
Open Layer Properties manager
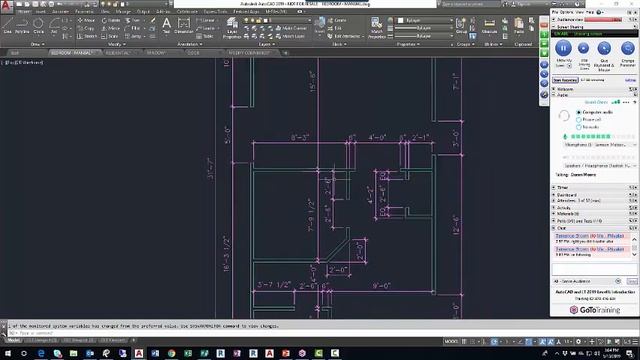[232, 28]
